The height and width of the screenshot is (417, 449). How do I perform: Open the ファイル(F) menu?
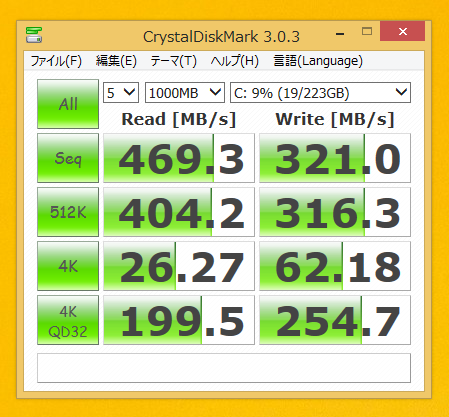click(56, 61)
